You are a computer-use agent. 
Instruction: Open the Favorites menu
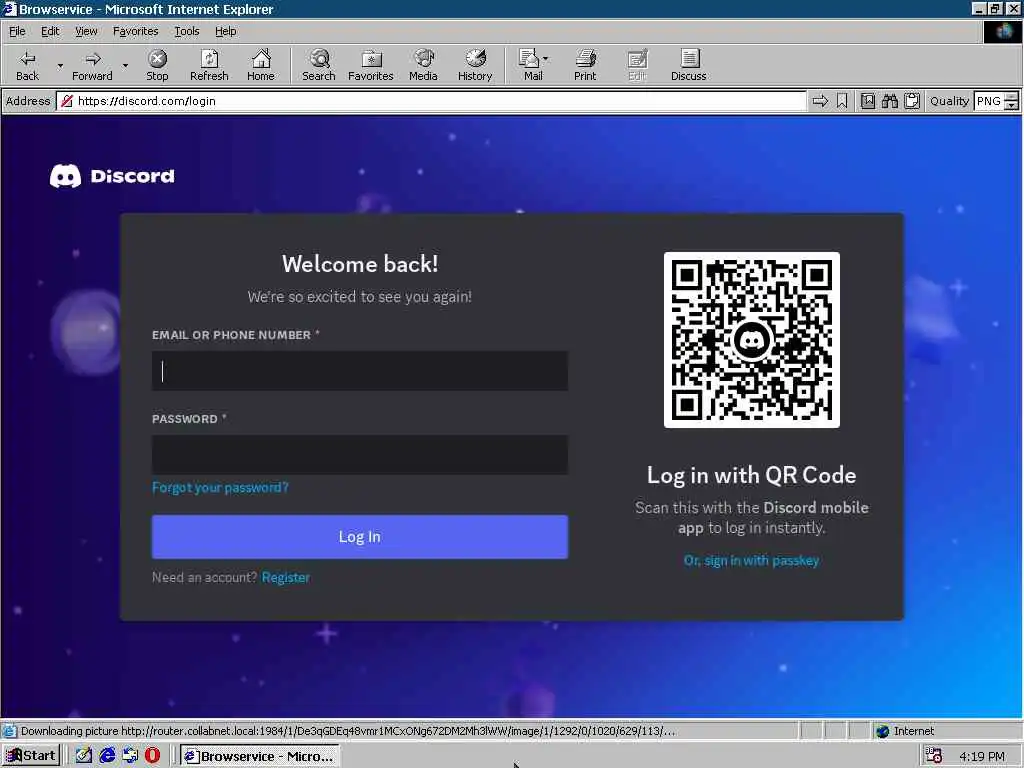(x=136, y=31)
